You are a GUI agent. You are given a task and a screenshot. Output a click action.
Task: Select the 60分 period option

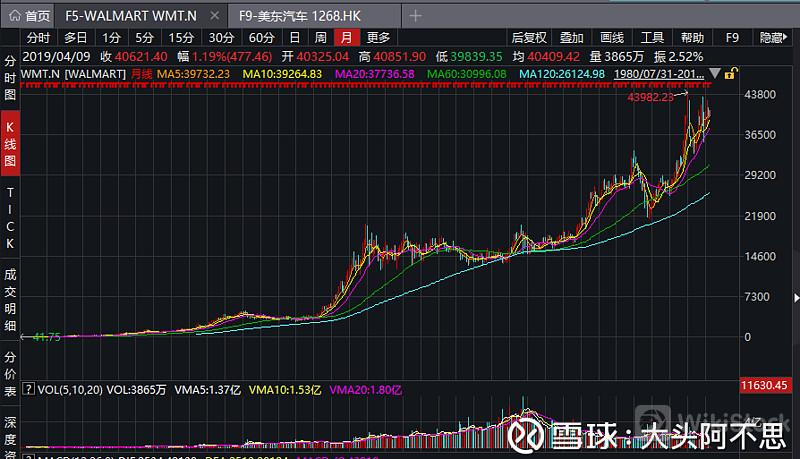point(261,38)
